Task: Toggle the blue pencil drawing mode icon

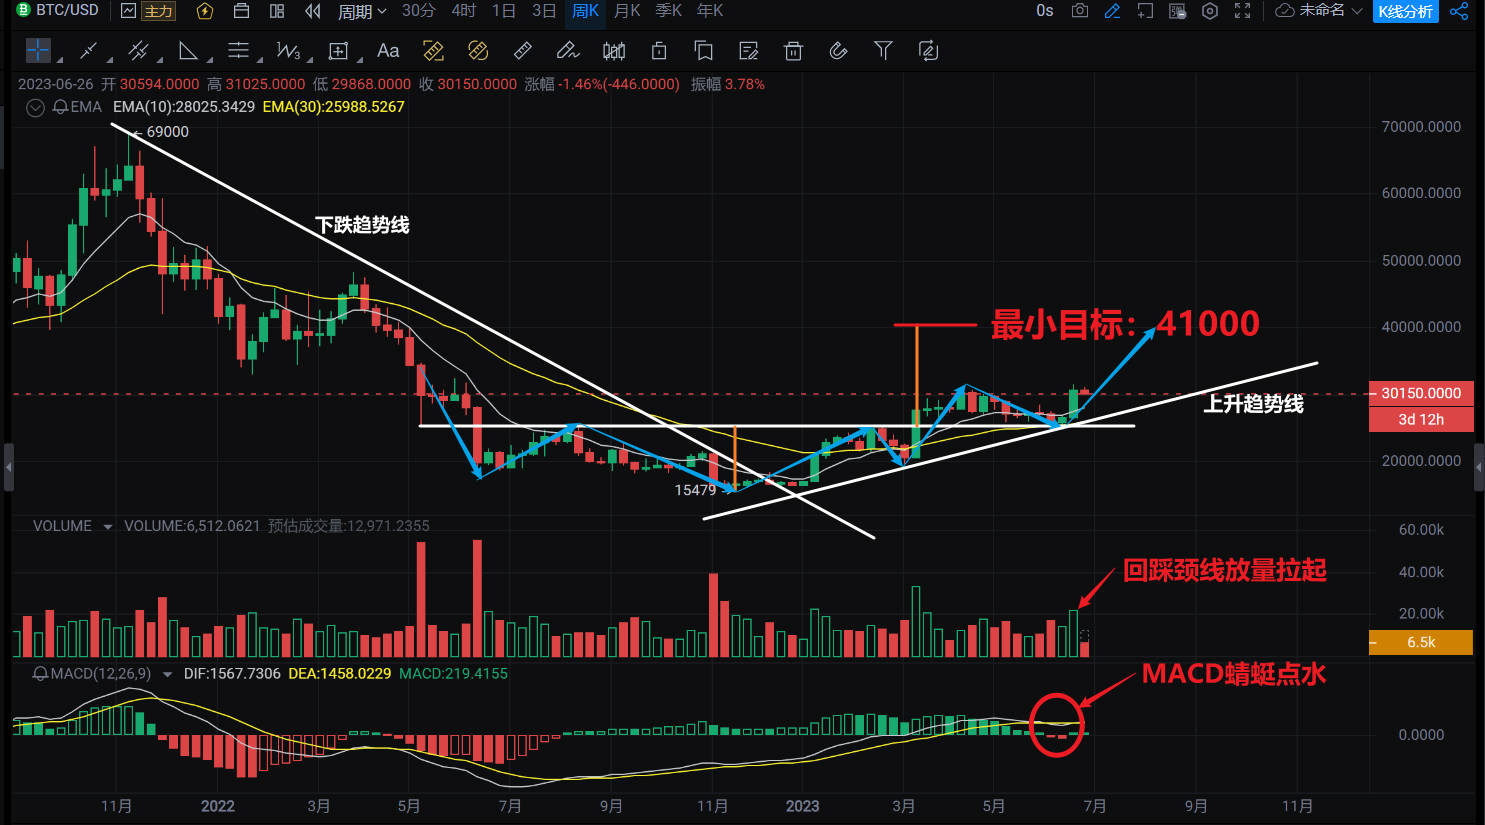Action: click(1112, 11)
